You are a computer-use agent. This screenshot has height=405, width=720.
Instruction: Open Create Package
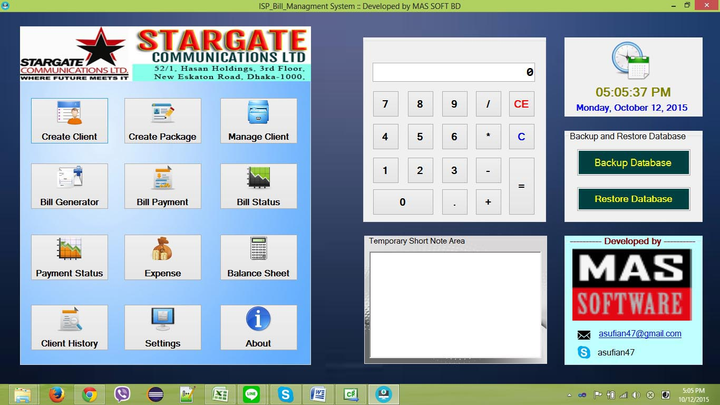click(x=163, y=121)
